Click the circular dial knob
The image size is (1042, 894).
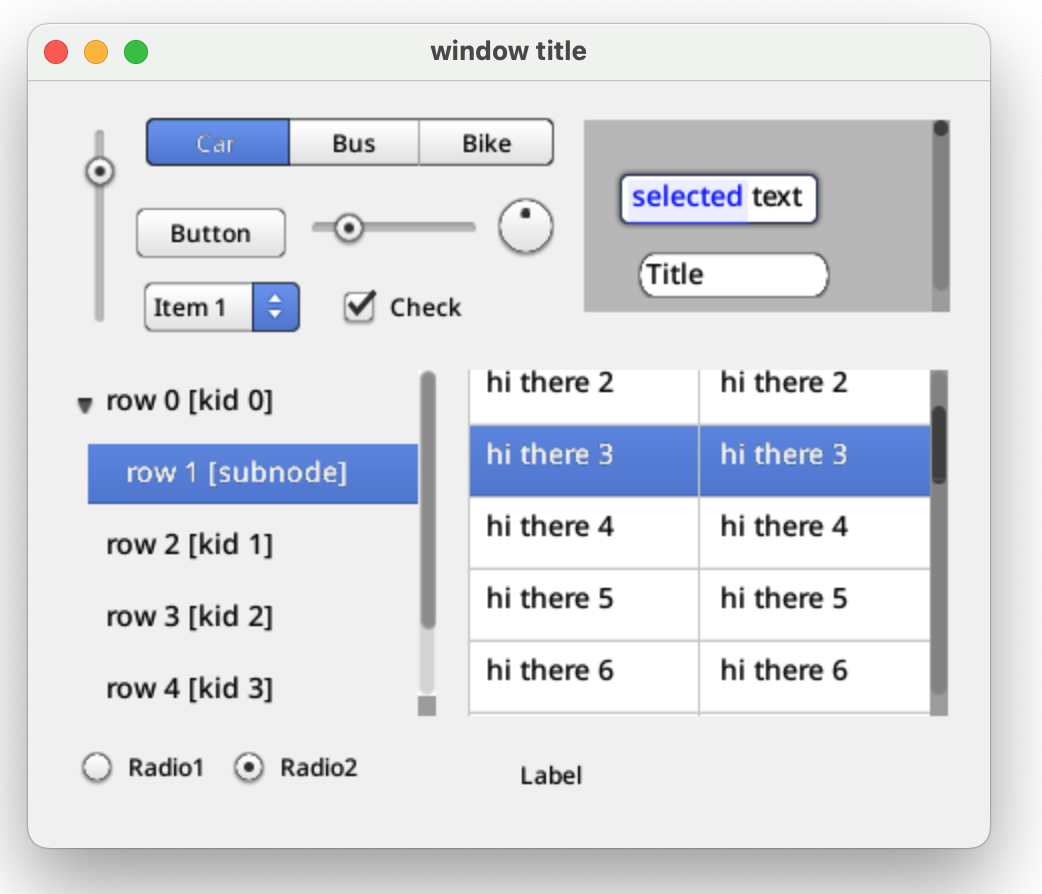[526, 227]
